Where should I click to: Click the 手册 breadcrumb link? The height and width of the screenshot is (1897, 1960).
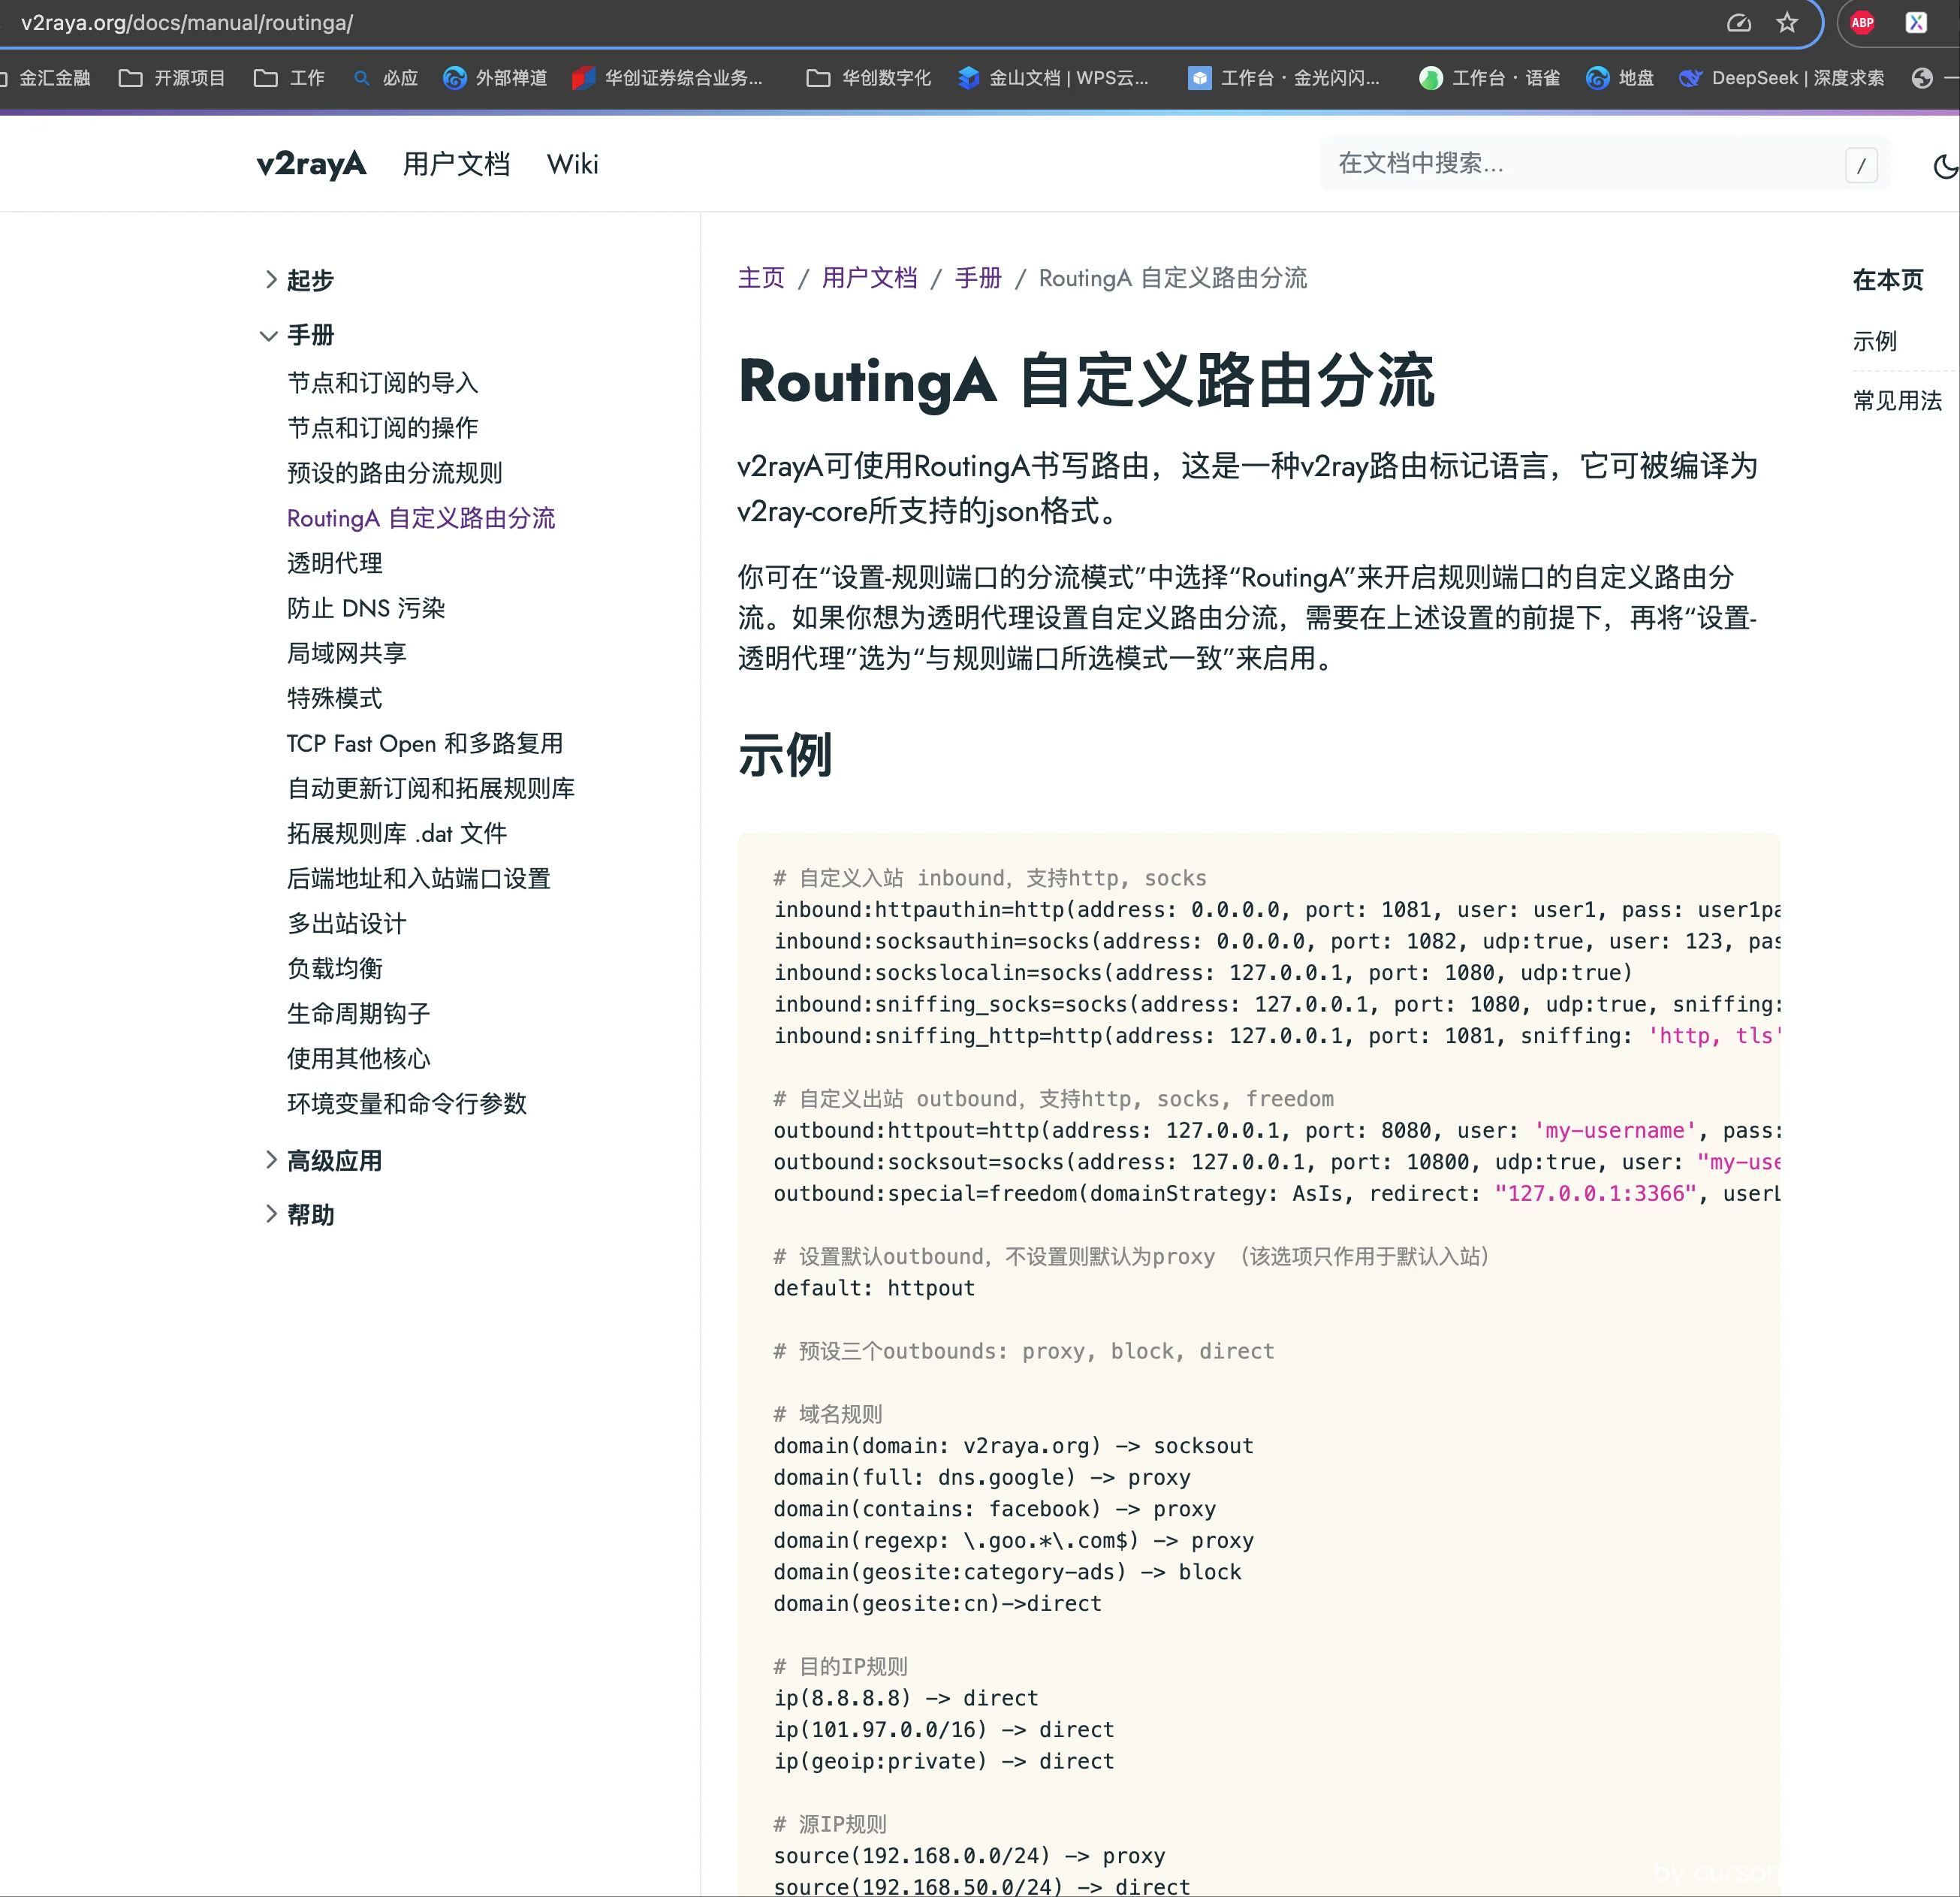tap(978, 278)
